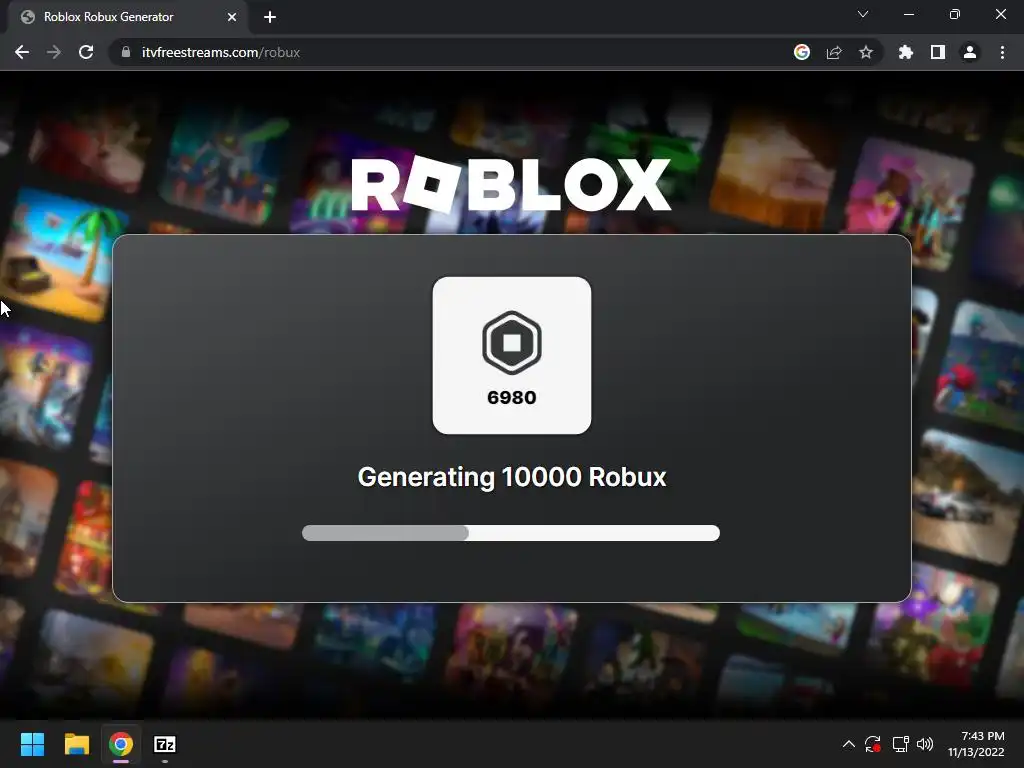
Task: Click the Chrome taskbar icon
Action: (x=121, y=744)
